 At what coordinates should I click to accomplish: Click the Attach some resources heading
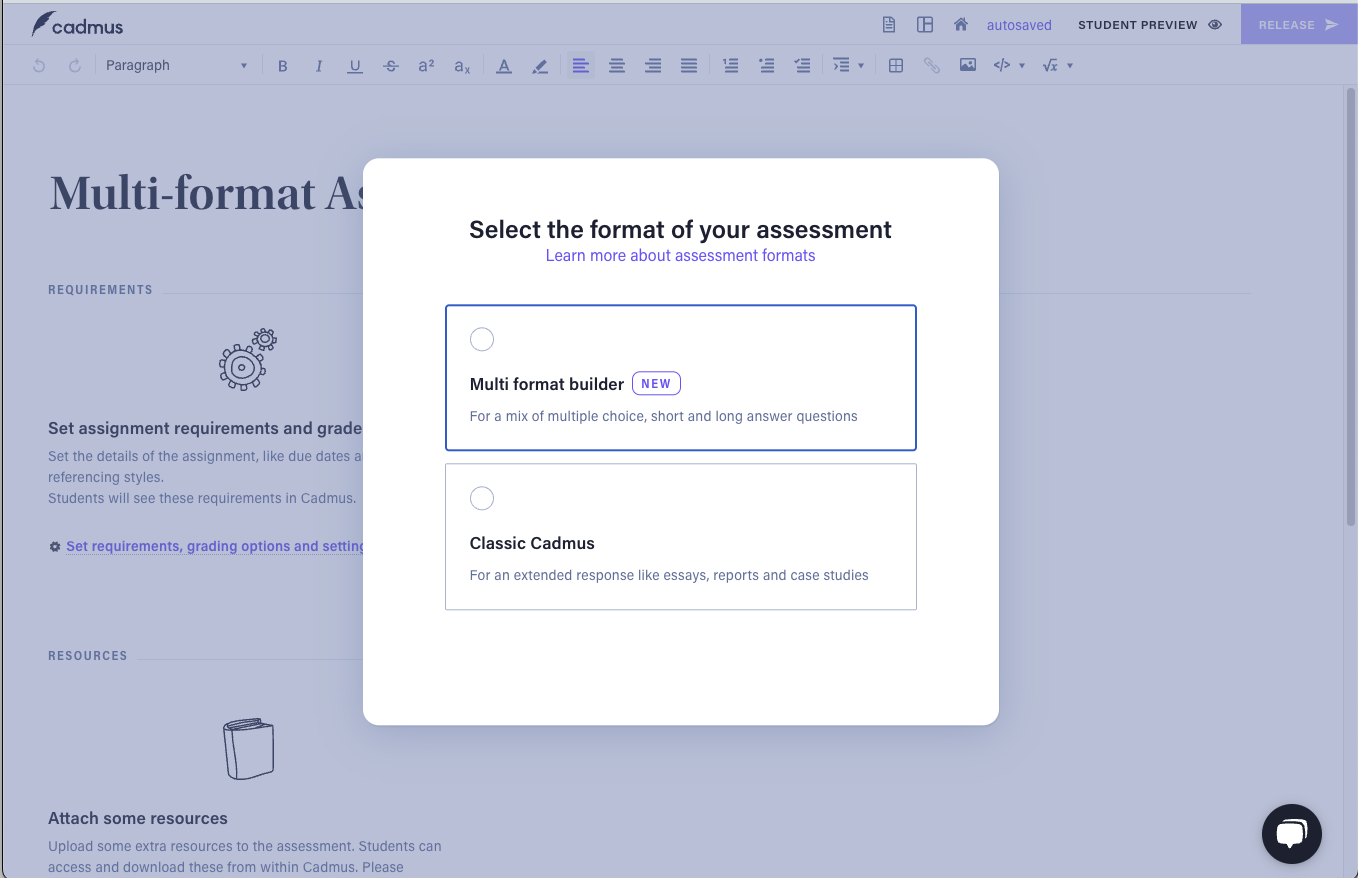(138, 818)
